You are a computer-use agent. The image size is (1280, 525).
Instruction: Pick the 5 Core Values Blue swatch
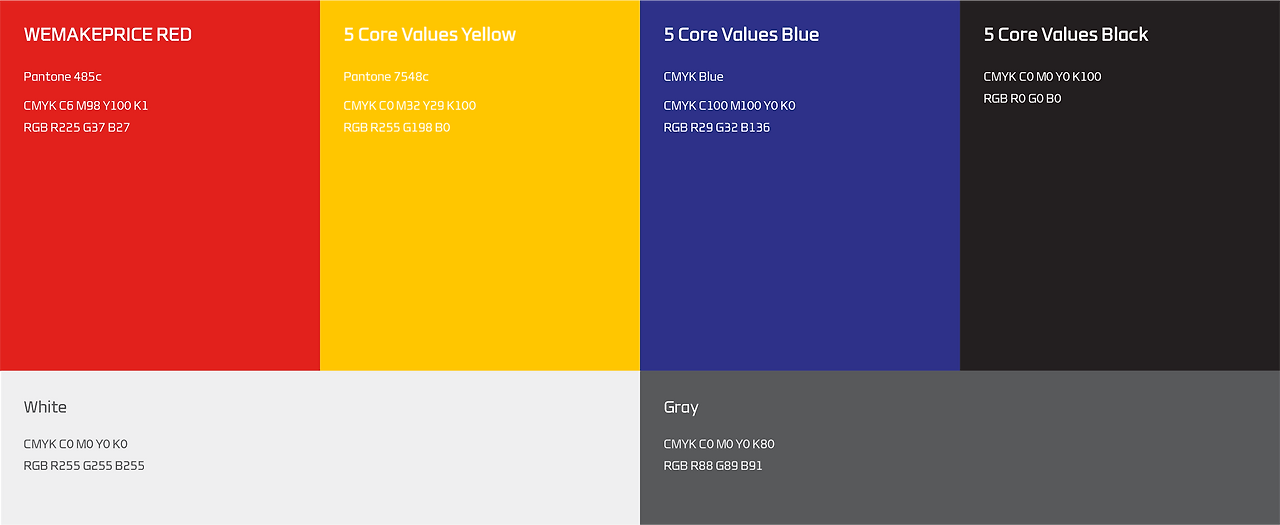pos(800,185)
